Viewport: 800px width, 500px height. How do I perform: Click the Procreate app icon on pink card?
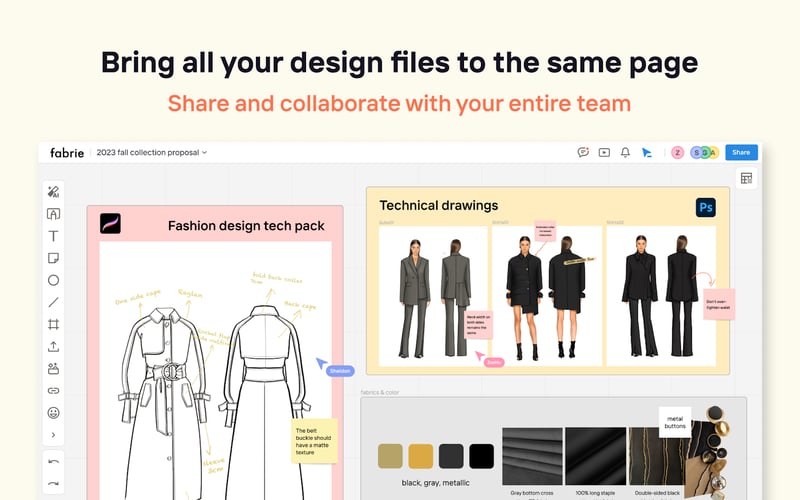coord(110,223)
